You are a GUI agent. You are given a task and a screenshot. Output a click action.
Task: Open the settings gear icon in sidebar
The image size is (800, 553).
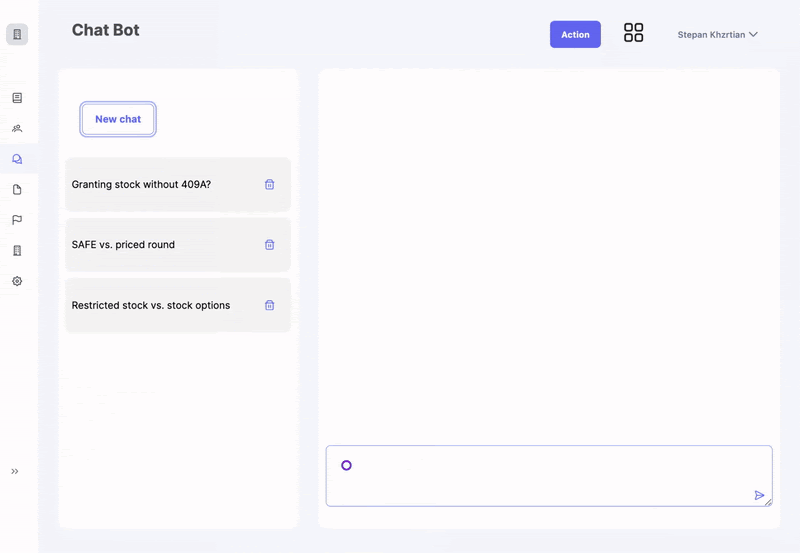pyautogui.click(x=17, y=281)
